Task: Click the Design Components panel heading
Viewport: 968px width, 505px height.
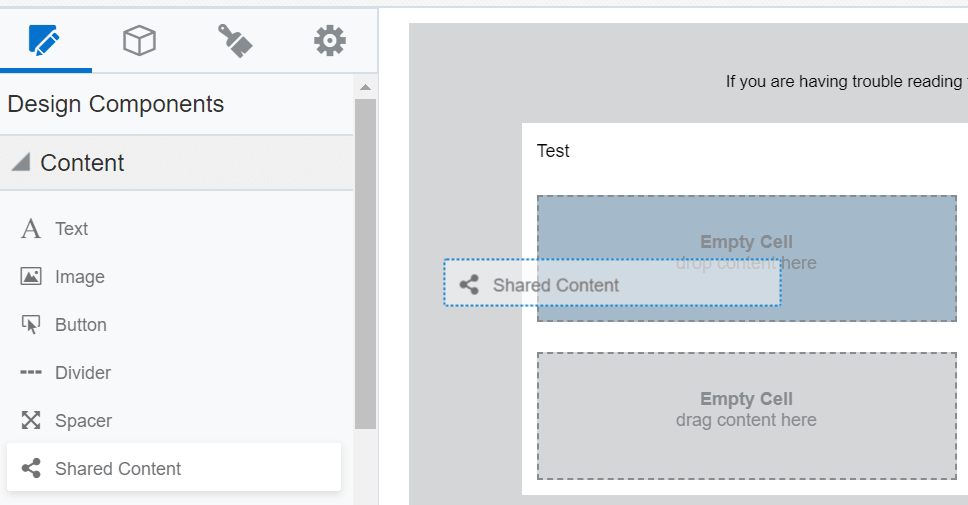Action: 116,104
